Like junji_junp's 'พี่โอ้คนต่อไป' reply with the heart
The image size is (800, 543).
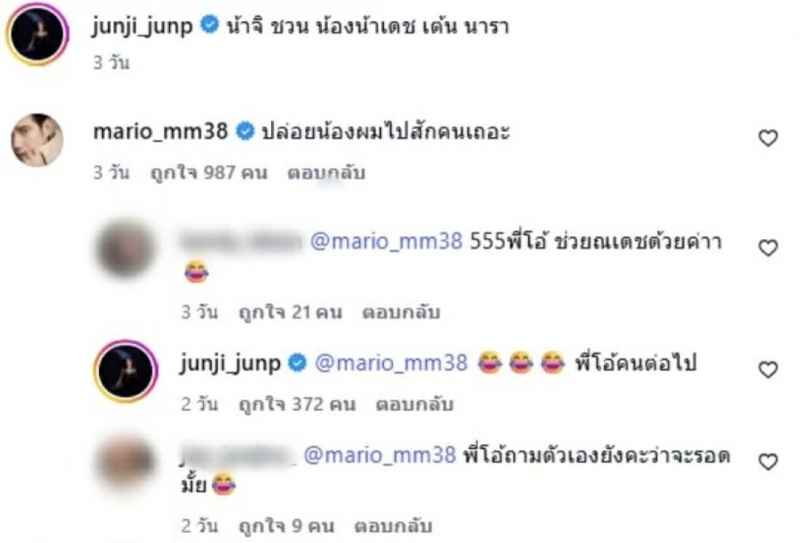coord(768,369)
